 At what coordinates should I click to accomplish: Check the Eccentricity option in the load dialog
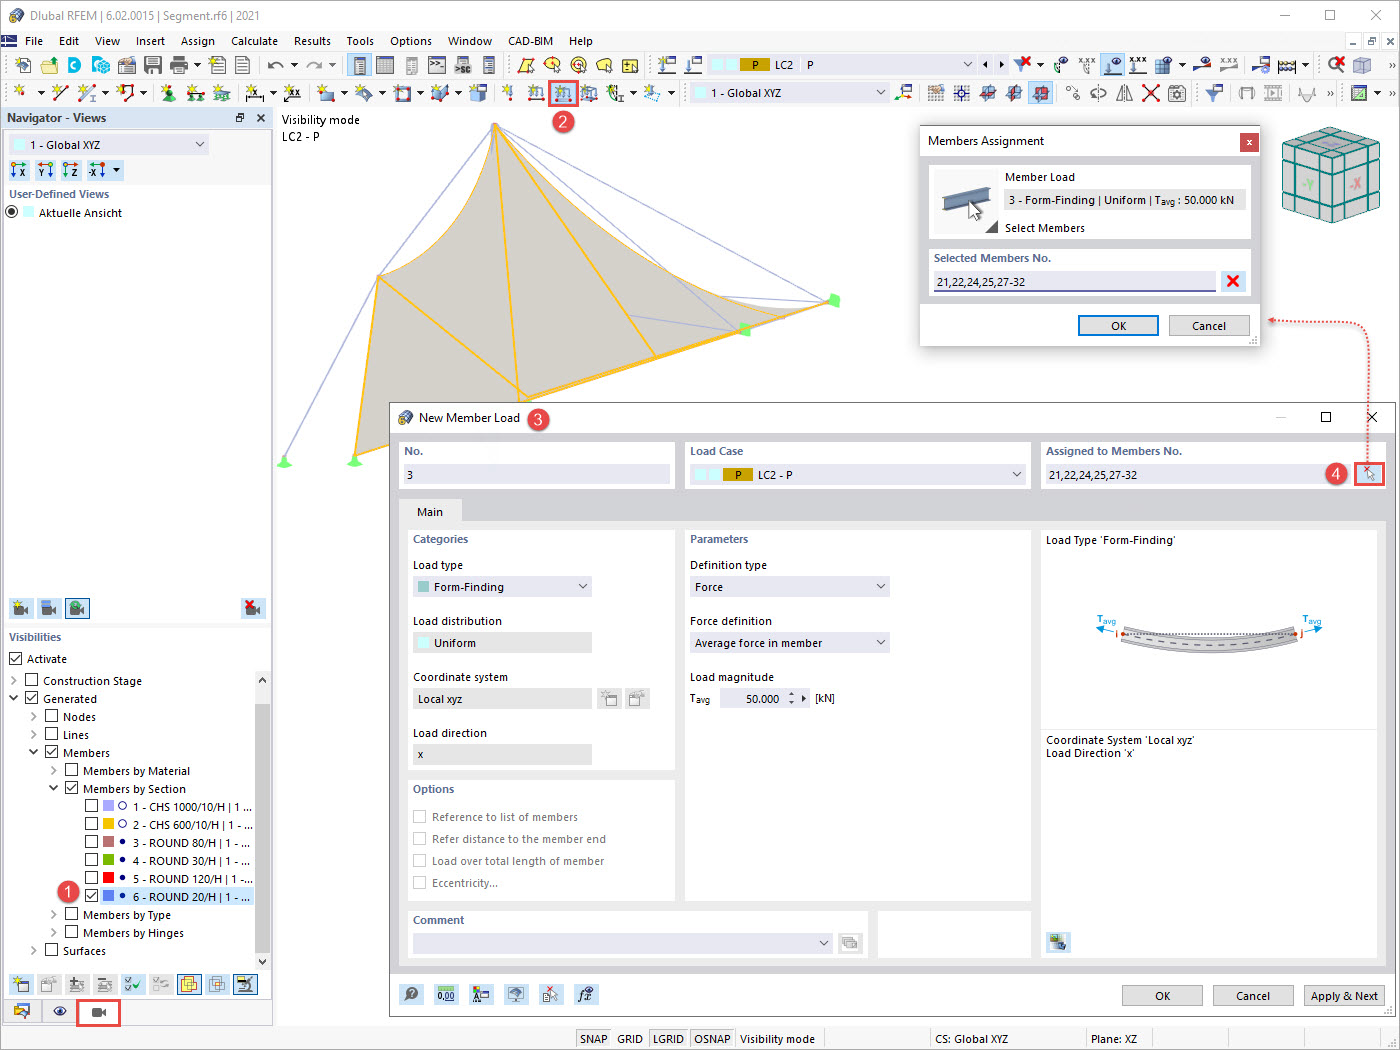(x=419, y=883)
